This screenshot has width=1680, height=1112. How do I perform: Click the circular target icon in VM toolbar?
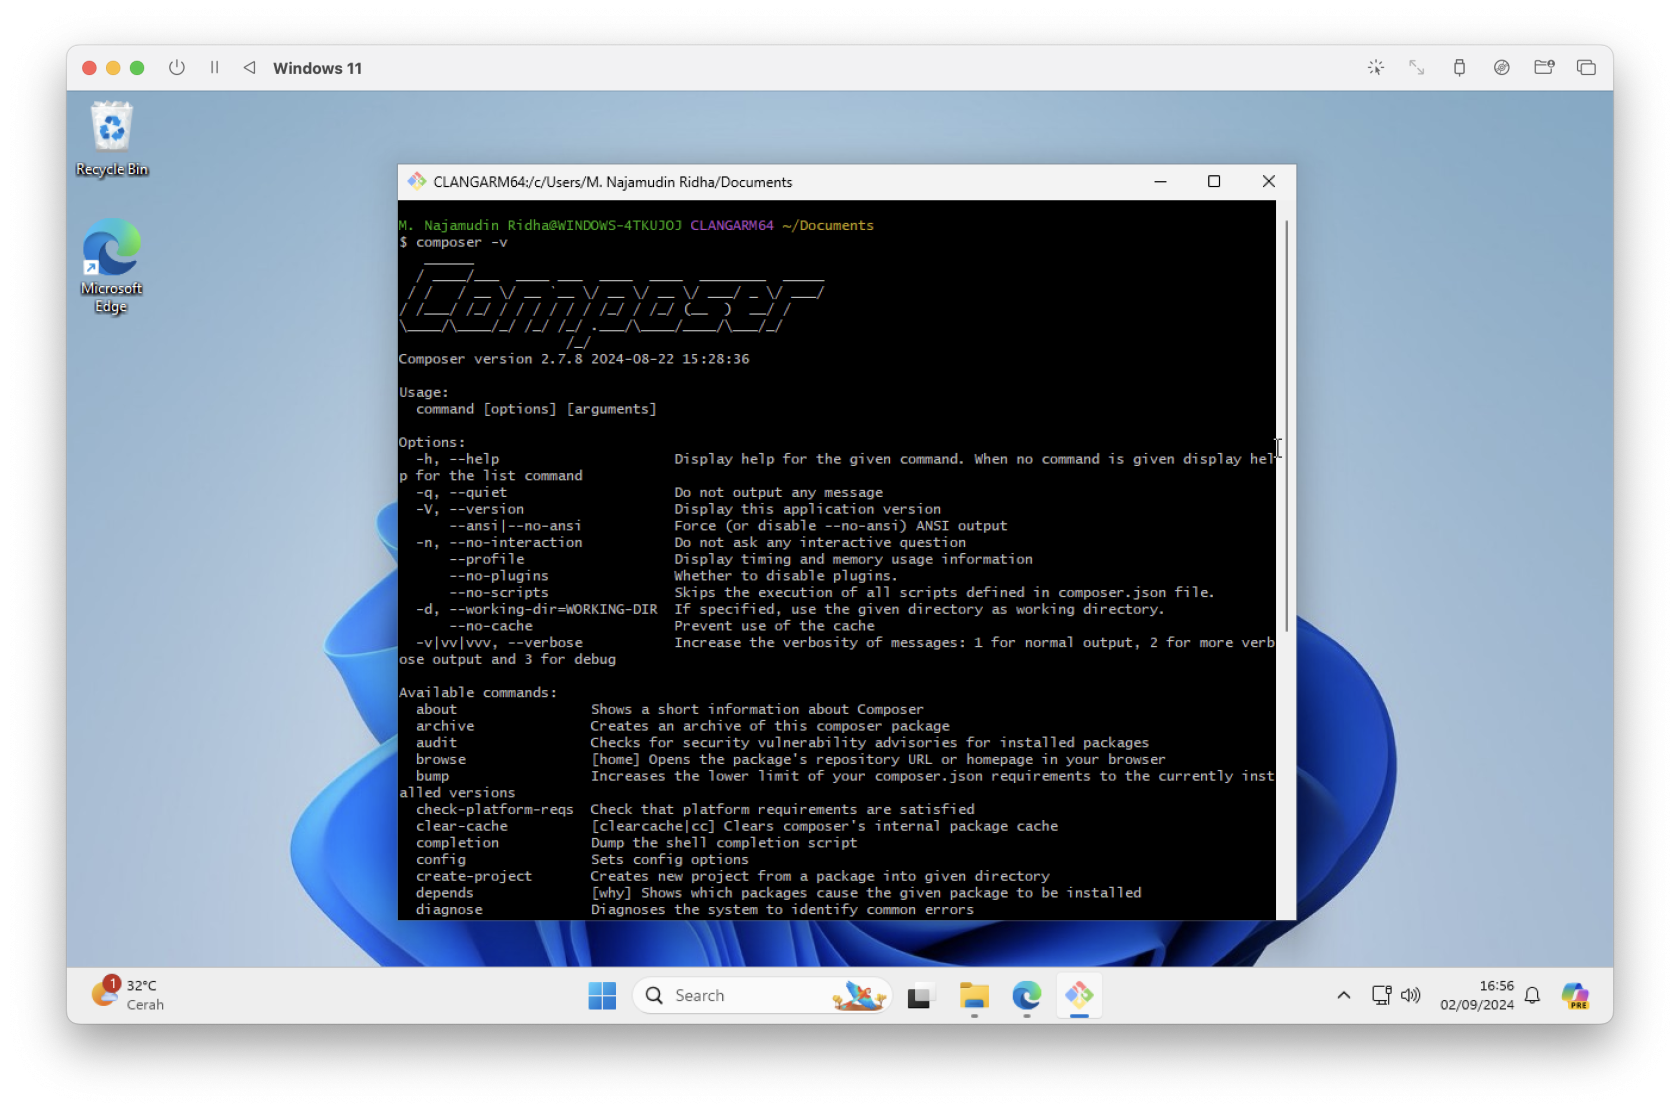click(x=1501, y=67)
